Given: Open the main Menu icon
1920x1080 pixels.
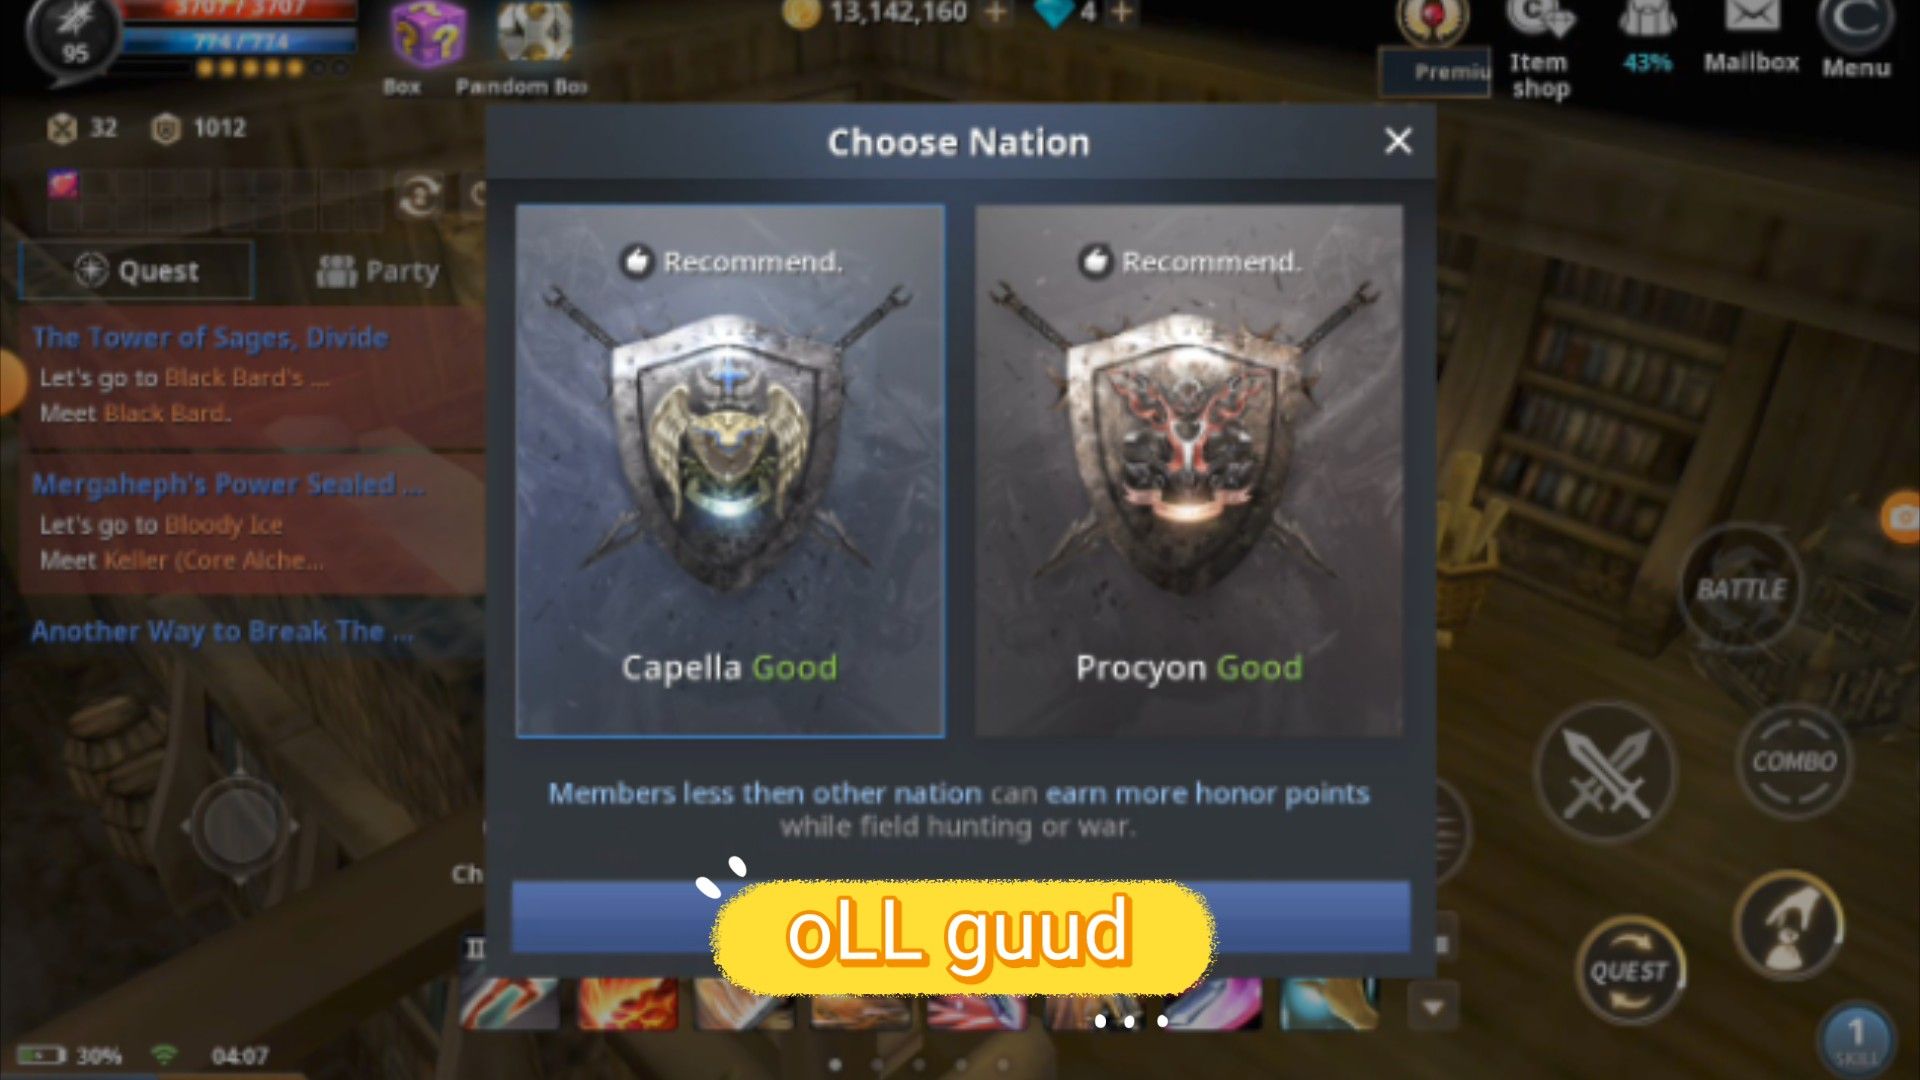Looking at the screenshot, I should [1856, 38].
